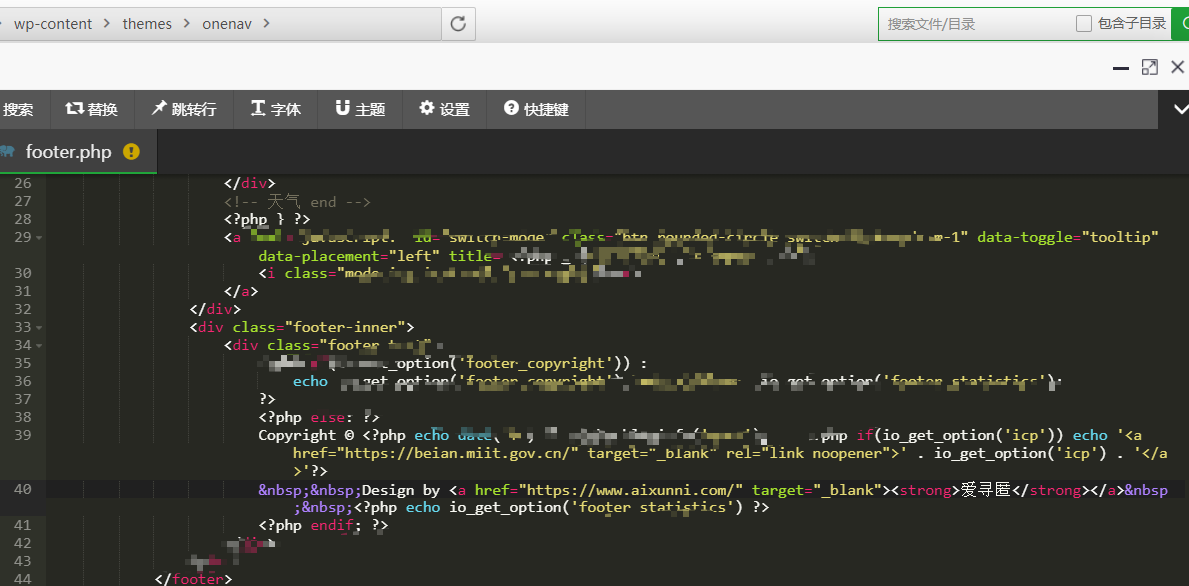Screen dimensions: 1189x586
Task: Collapse the toolbar with the chevron arrow
Action: (1180, 109)
